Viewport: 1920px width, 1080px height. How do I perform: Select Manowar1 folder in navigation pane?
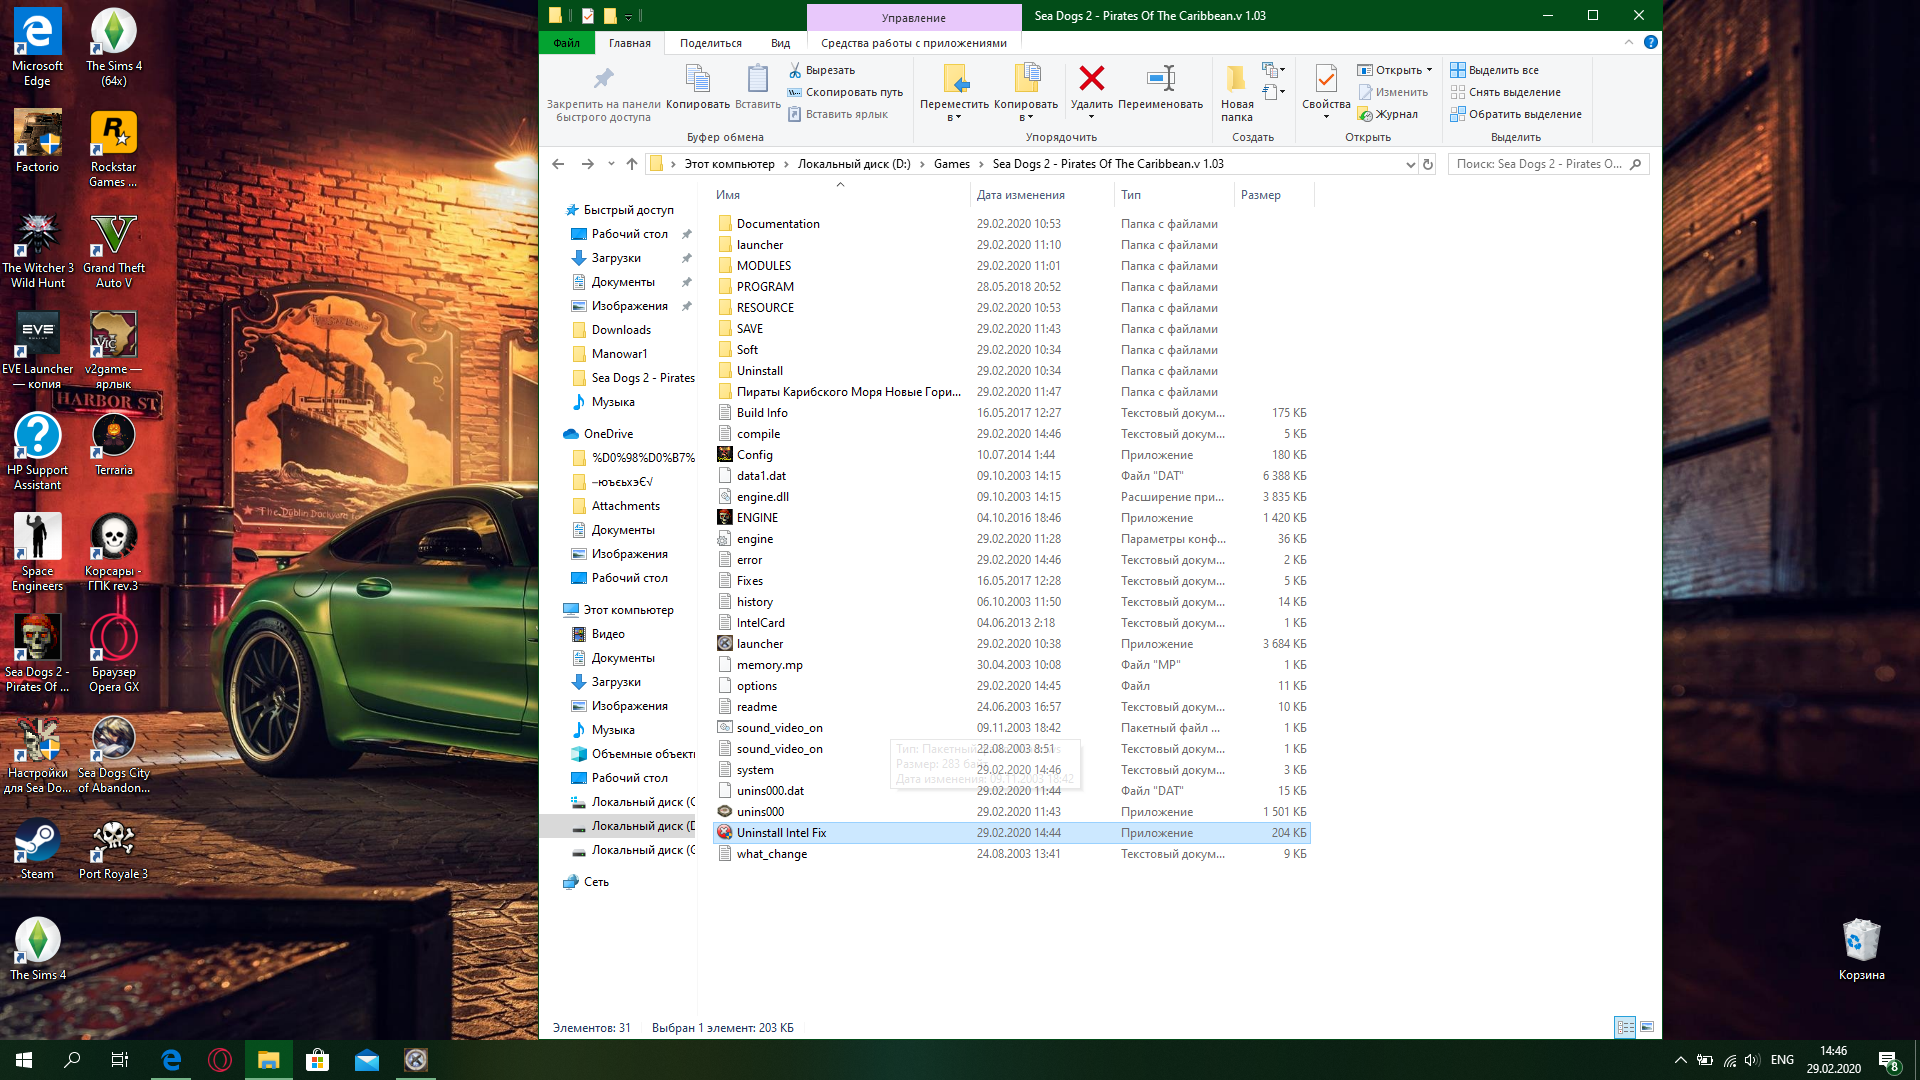click(618, 354)
